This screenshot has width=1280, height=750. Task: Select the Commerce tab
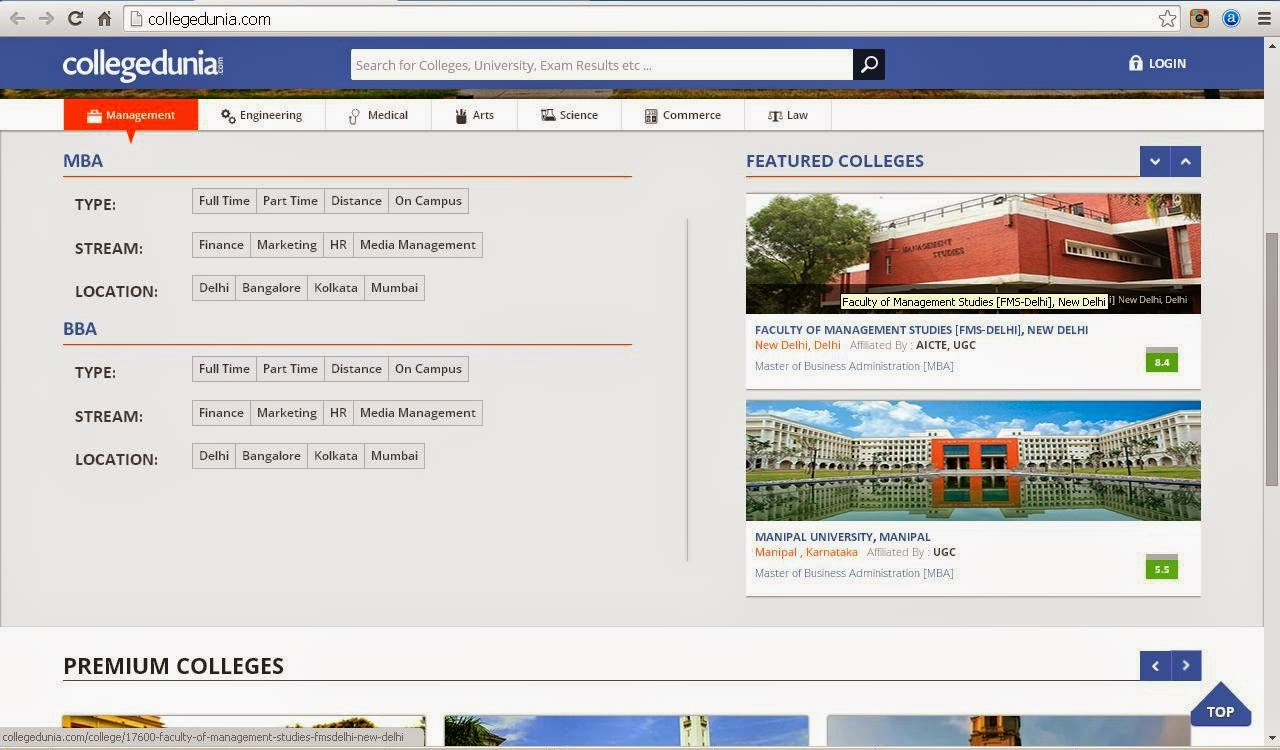682,115
